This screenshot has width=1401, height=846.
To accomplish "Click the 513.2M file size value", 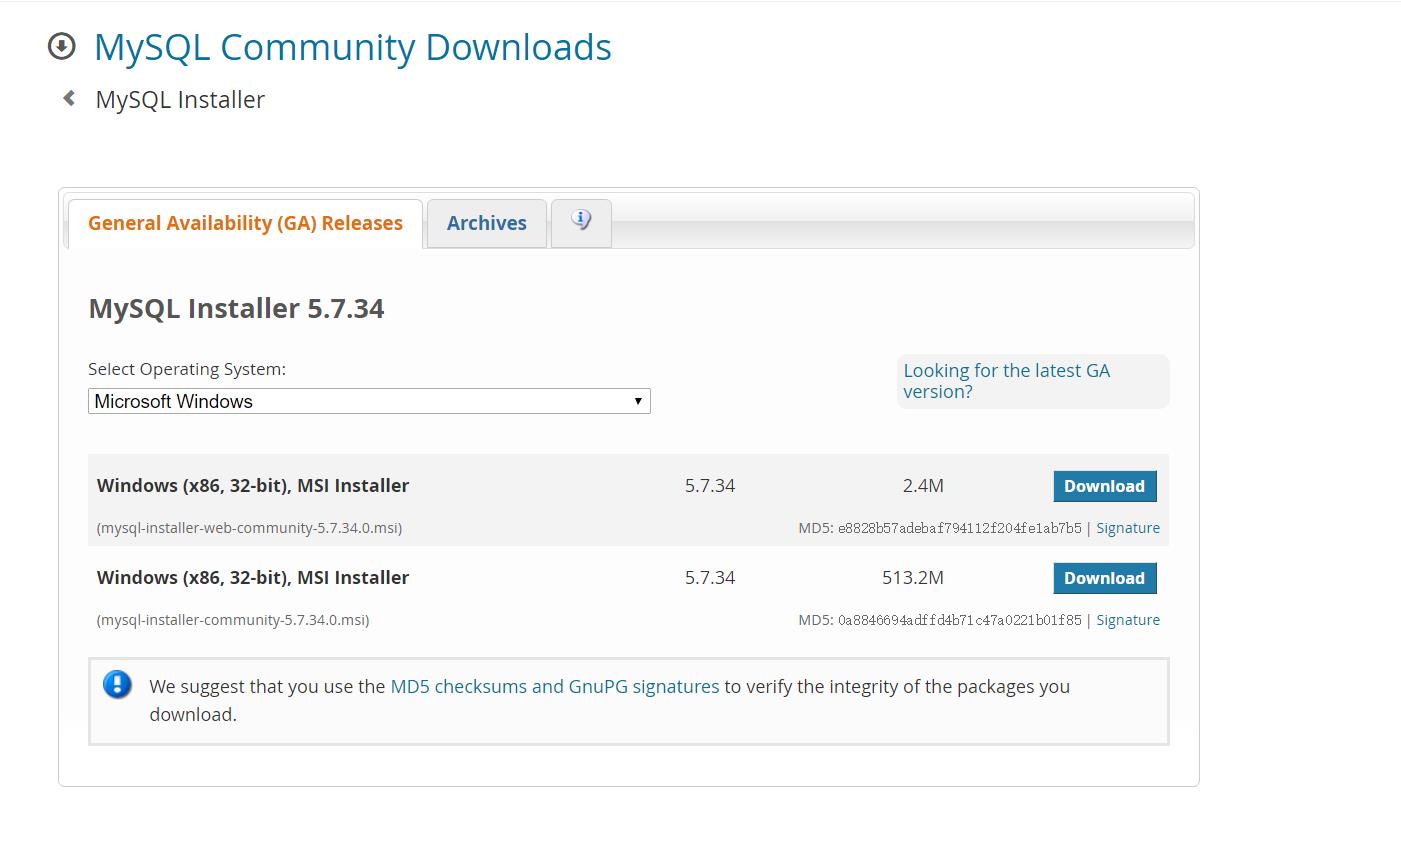I will [913, 578].
